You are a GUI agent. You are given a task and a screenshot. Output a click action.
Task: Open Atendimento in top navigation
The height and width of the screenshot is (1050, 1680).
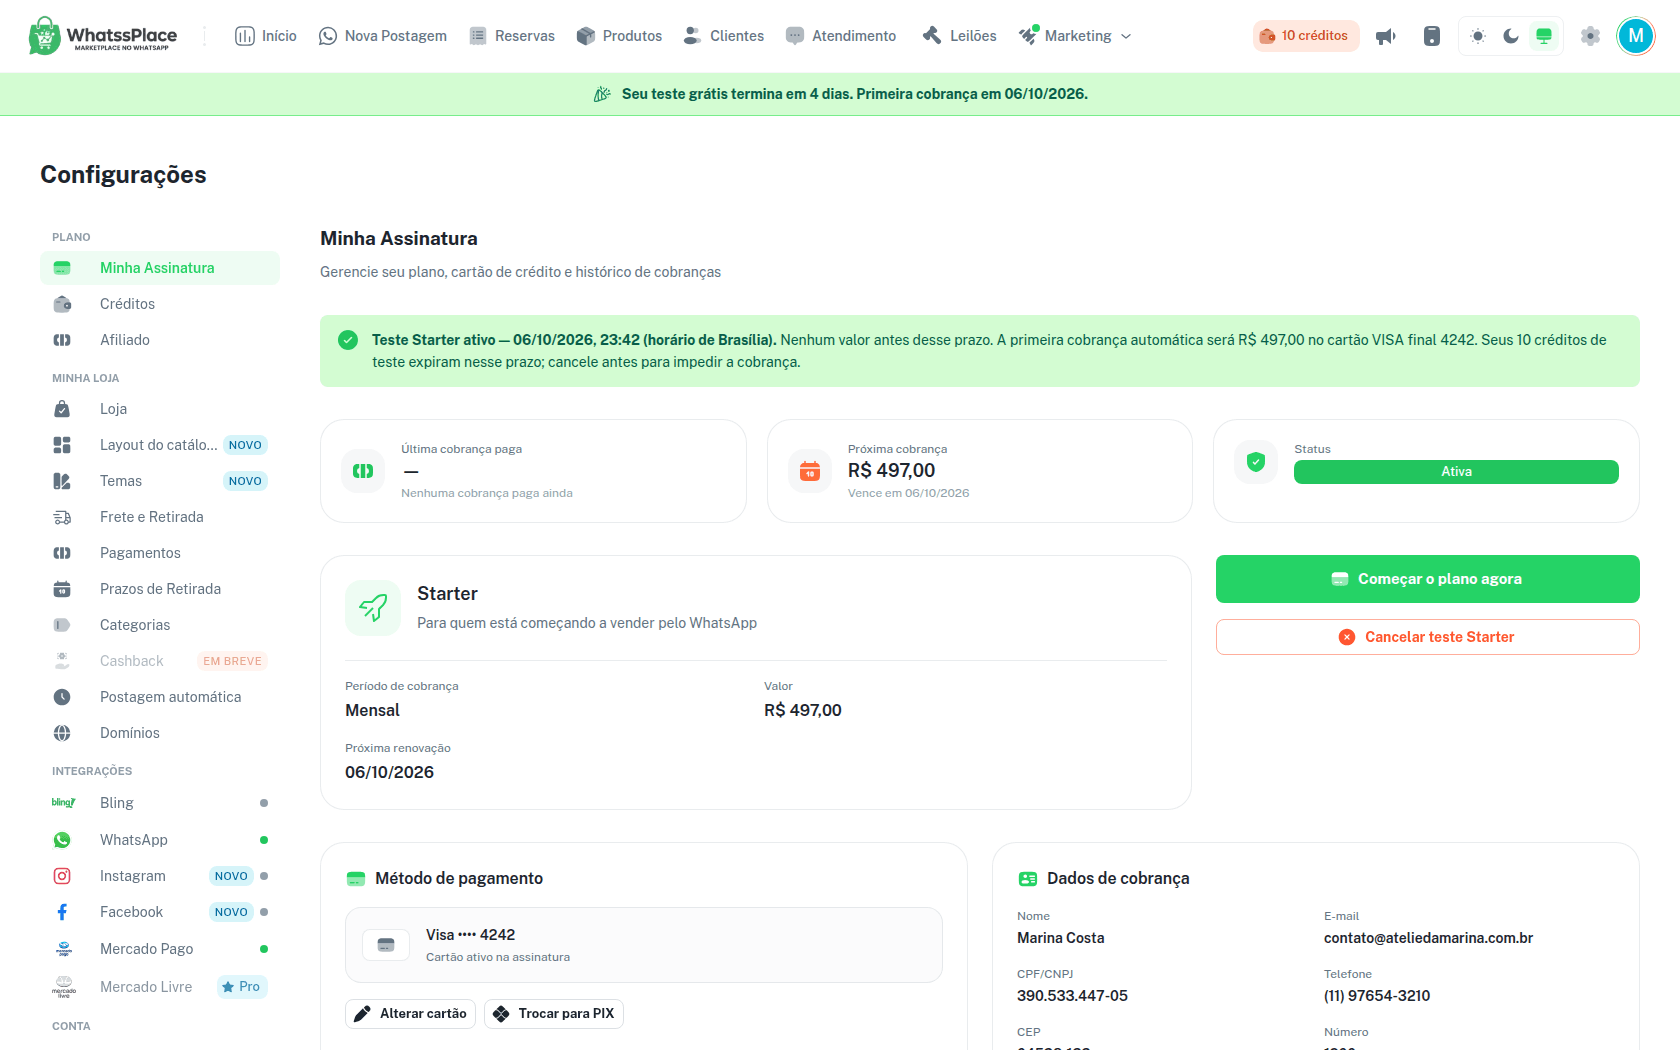click(x=841, y=36)
